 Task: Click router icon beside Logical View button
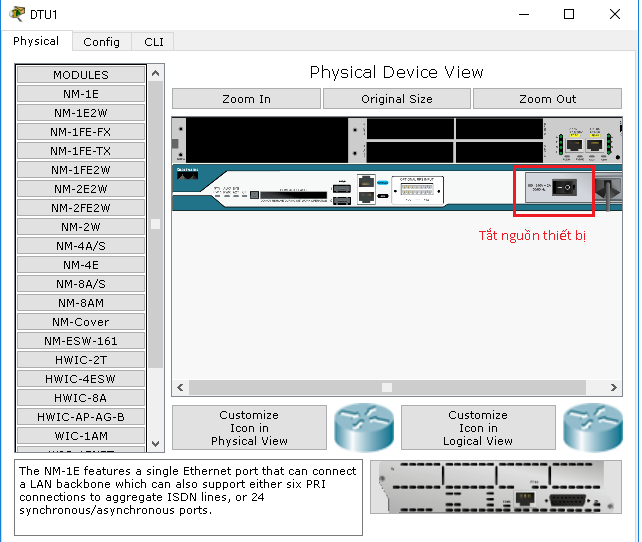click(x=592, y=427)
